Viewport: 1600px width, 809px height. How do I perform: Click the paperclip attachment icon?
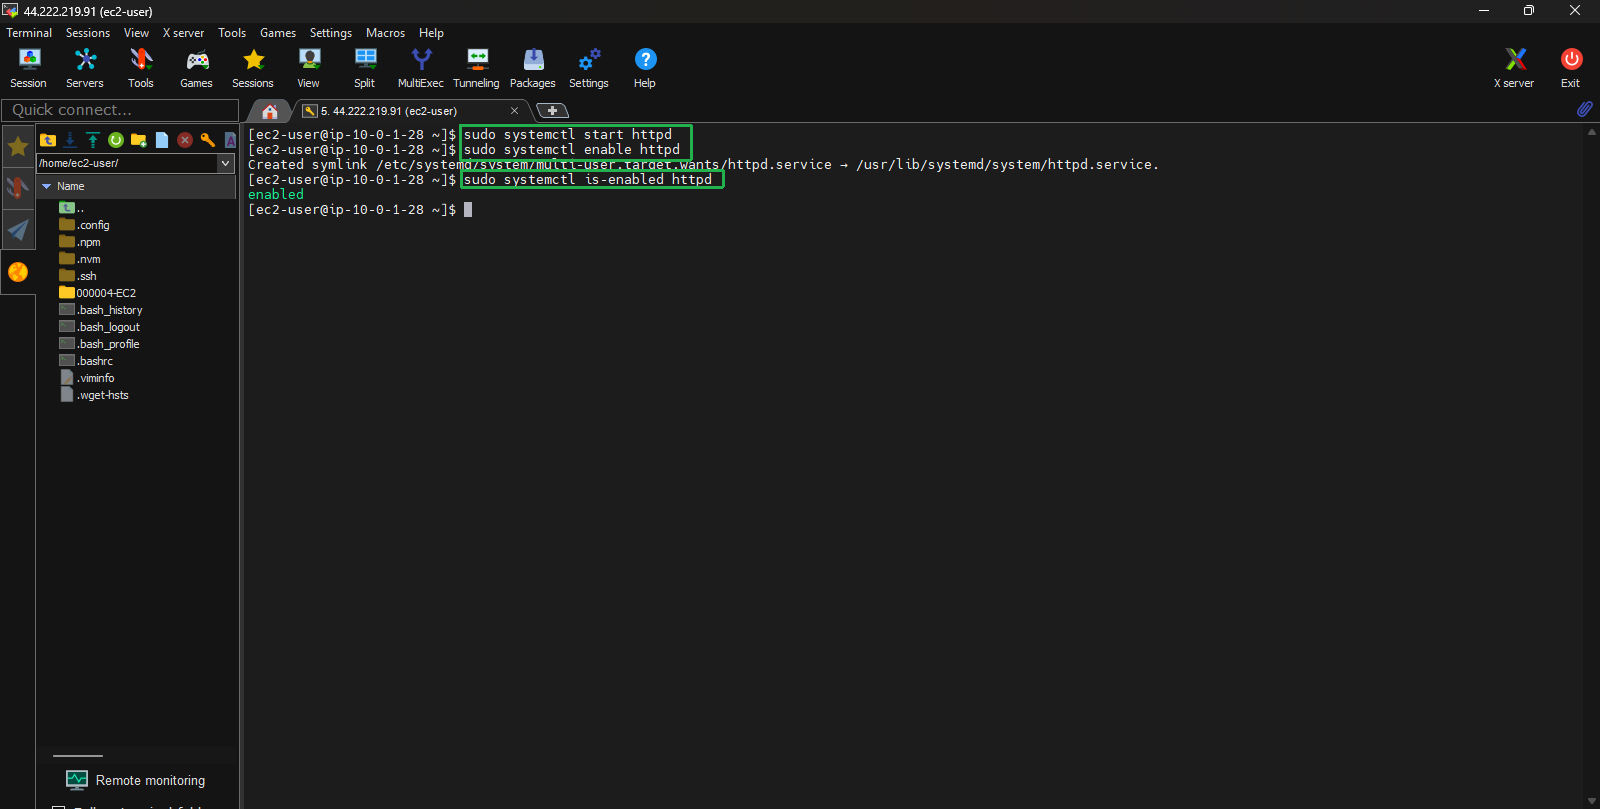pyautogui.click(x=1585, y=109)
